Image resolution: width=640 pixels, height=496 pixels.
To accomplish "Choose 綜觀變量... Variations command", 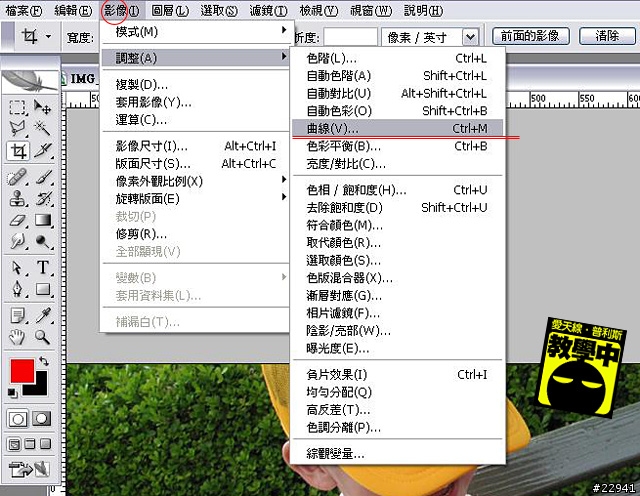I will [x=398, y=453].
